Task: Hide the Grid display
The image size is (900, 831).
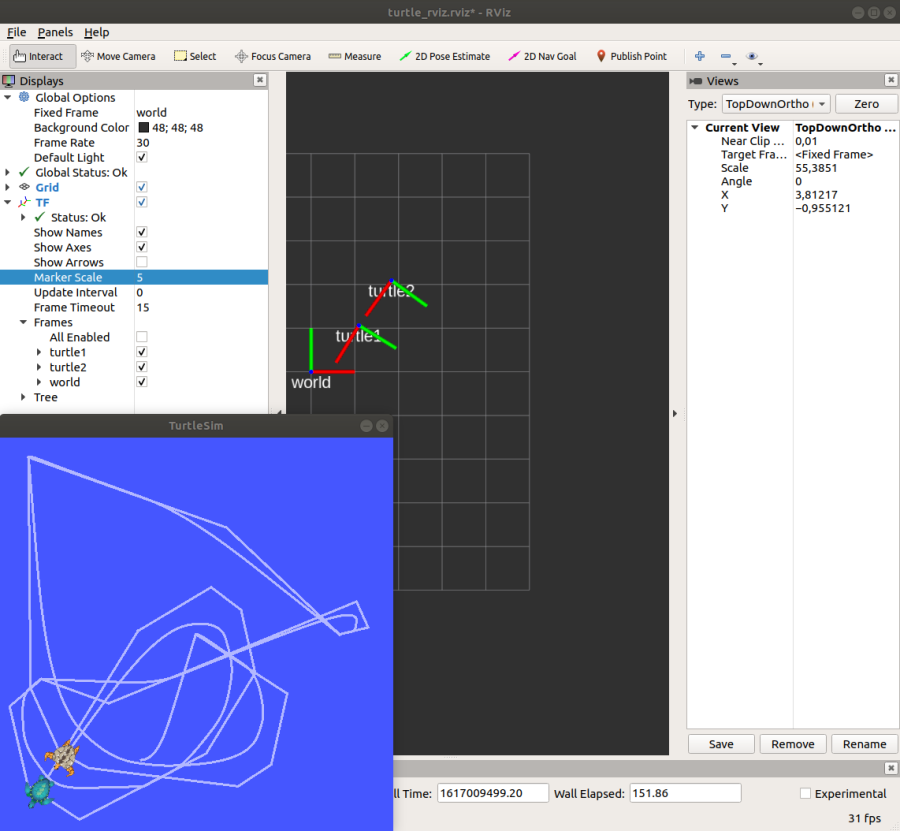Action: (142, 187)
